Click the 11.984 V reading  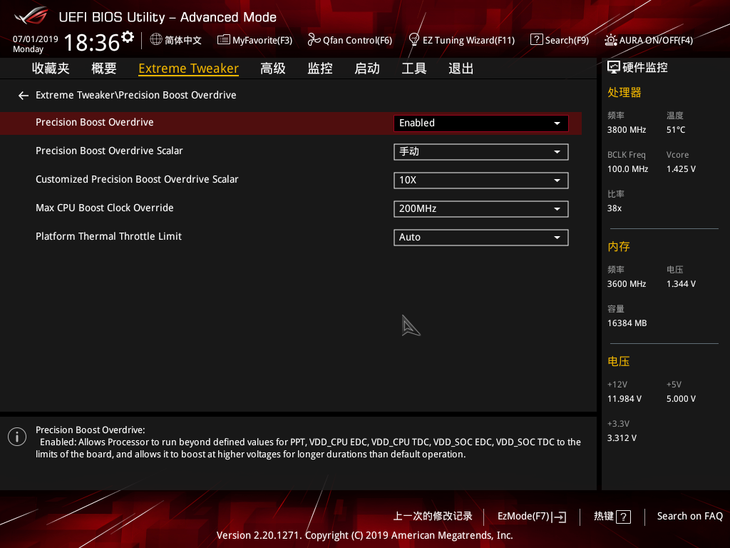[x=624, y=399]
